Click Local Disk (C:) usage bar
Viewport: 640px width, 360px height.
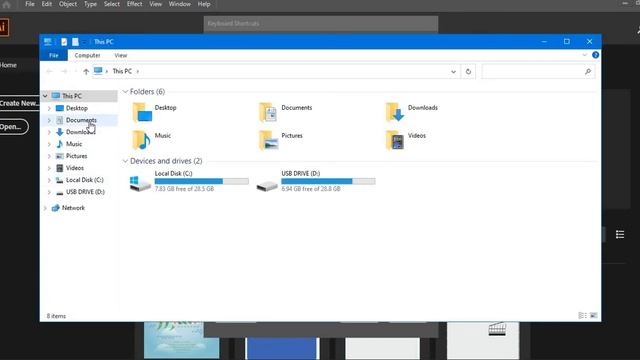pyautogui.click(x=201, y=181)
